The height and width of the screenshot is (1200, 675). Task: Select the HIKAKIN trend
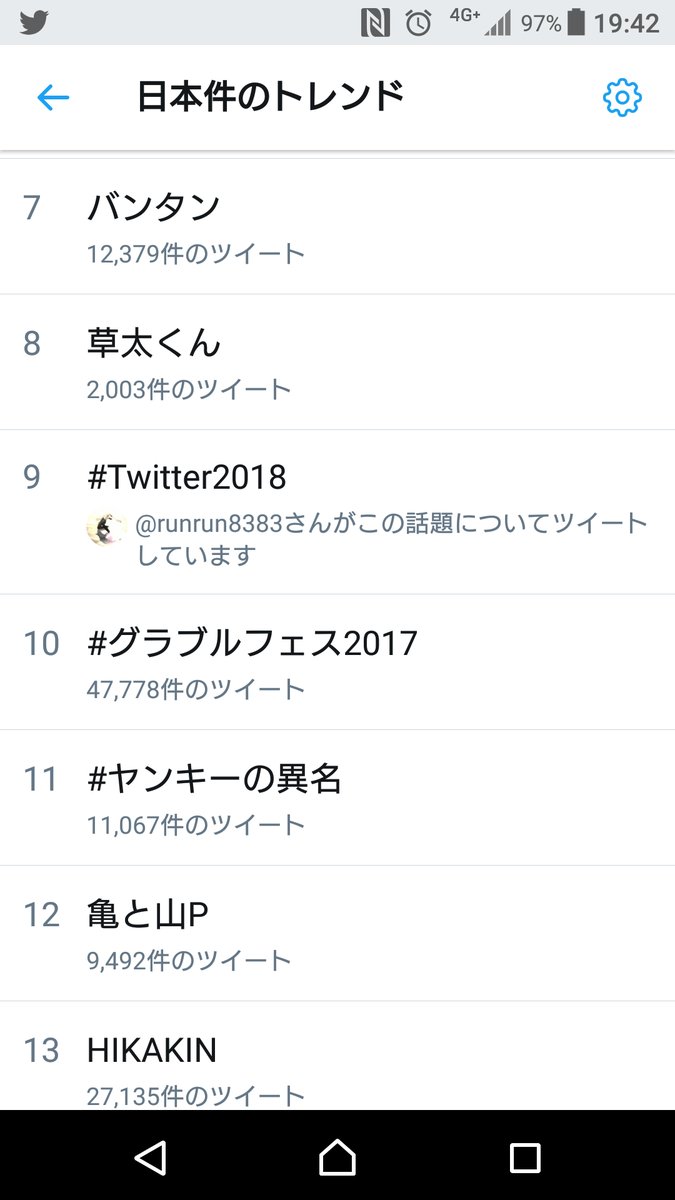(152, 1050)
